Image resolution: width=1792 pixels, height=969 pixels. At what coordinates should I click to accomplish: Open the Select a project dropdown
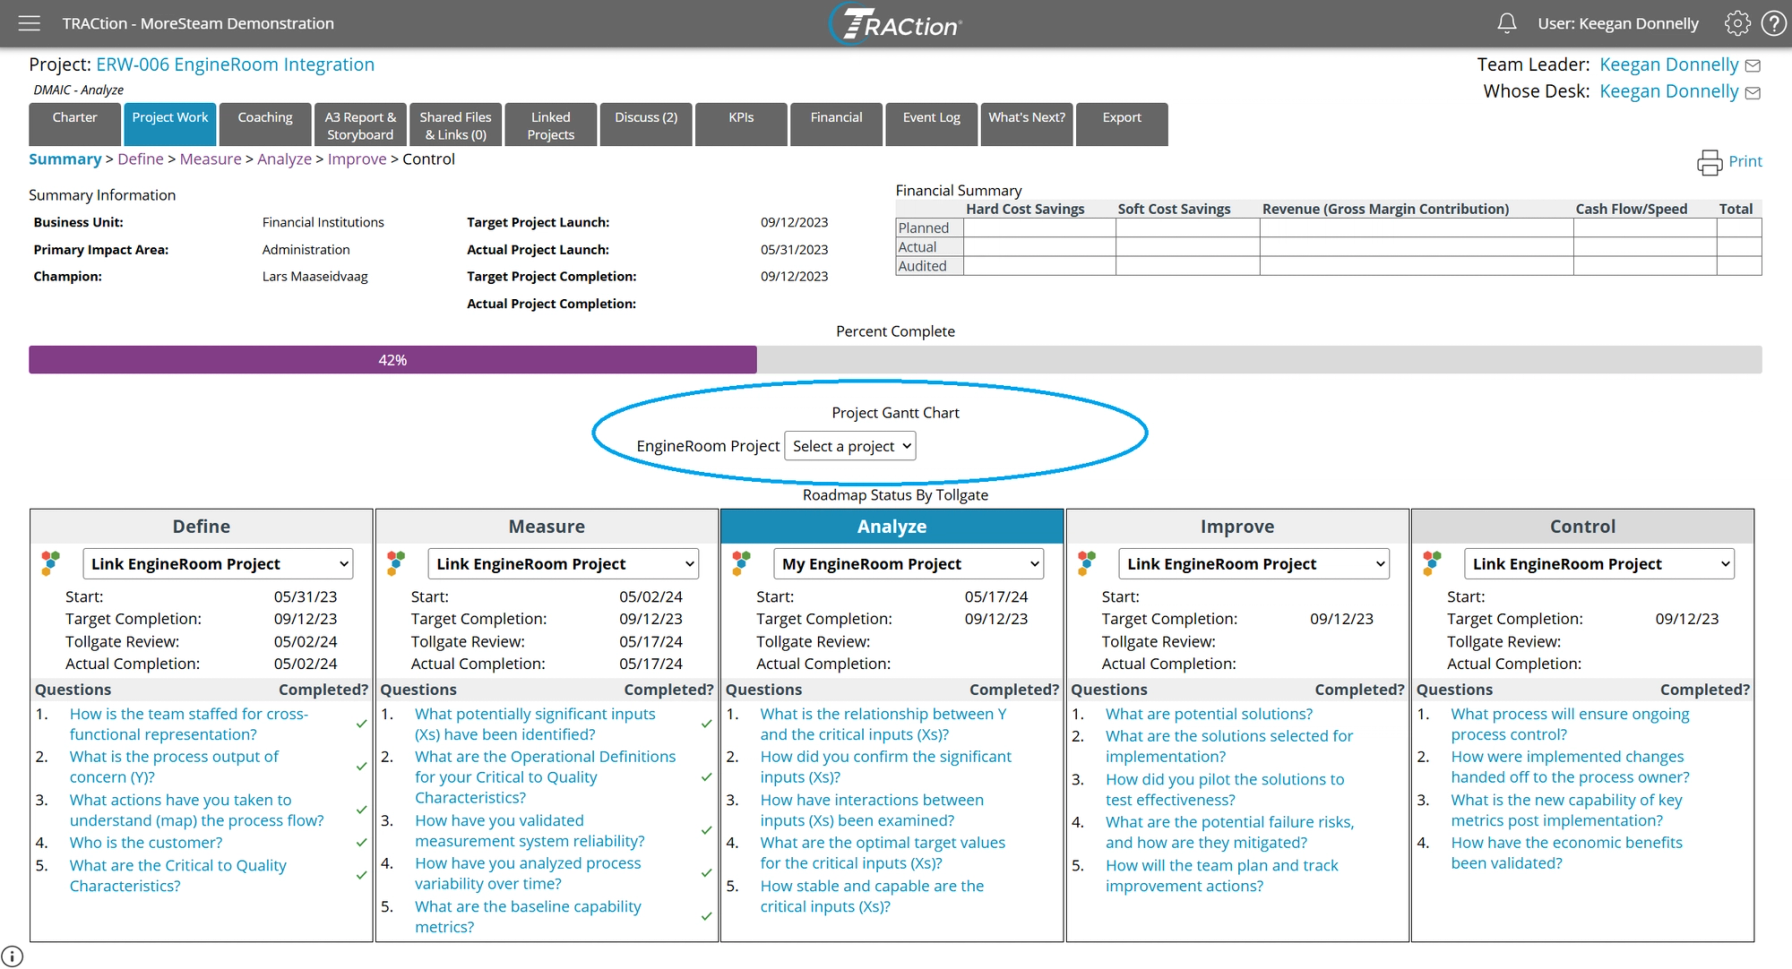coord(850,446)
